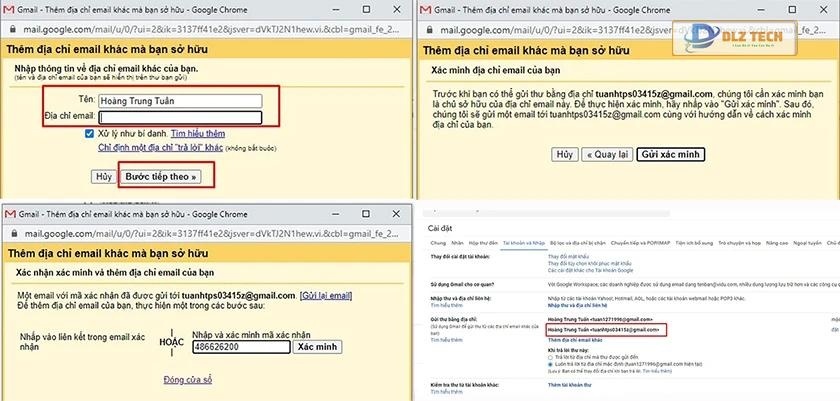Click the 'Bước tiếp theo »' button

160,176
